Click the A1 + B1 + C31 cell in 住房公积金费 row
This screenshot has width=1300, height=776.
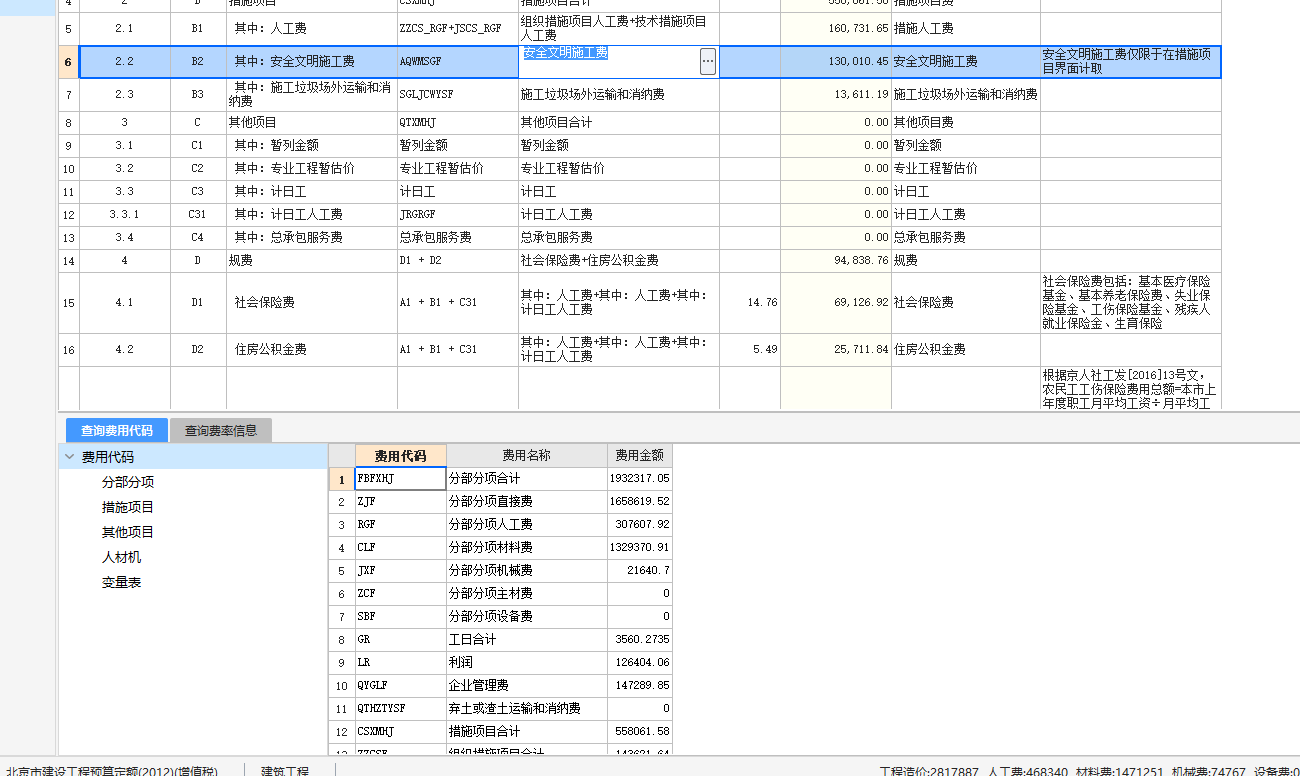(x=457, y=350)
